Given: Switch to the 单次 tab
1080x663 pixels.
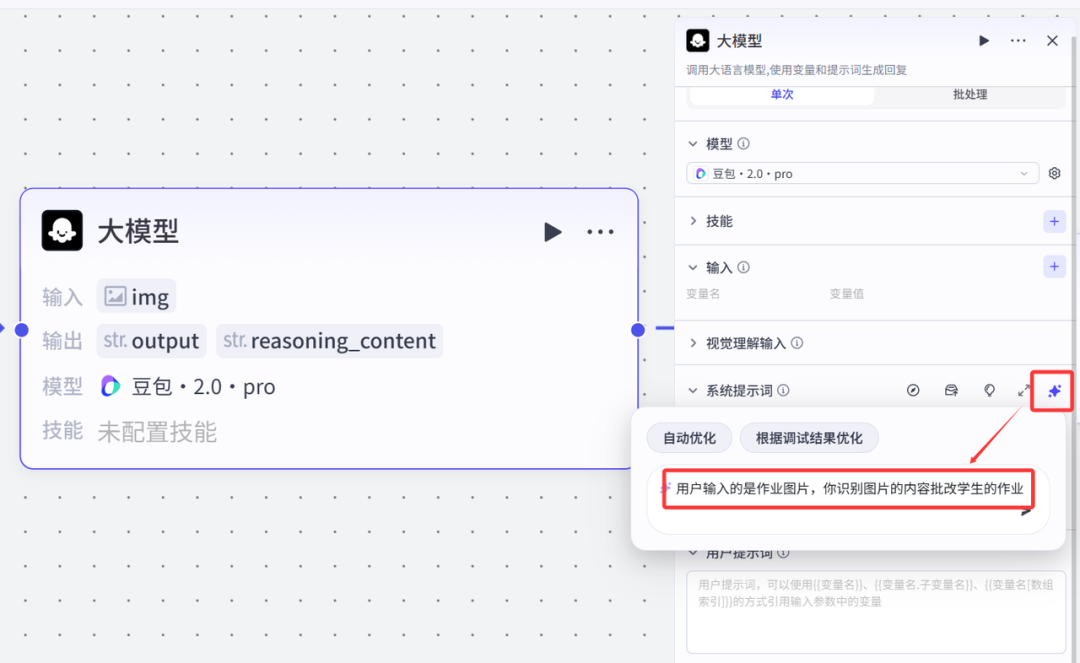Looking at the screenshot, I should click(x=782, y=94).
